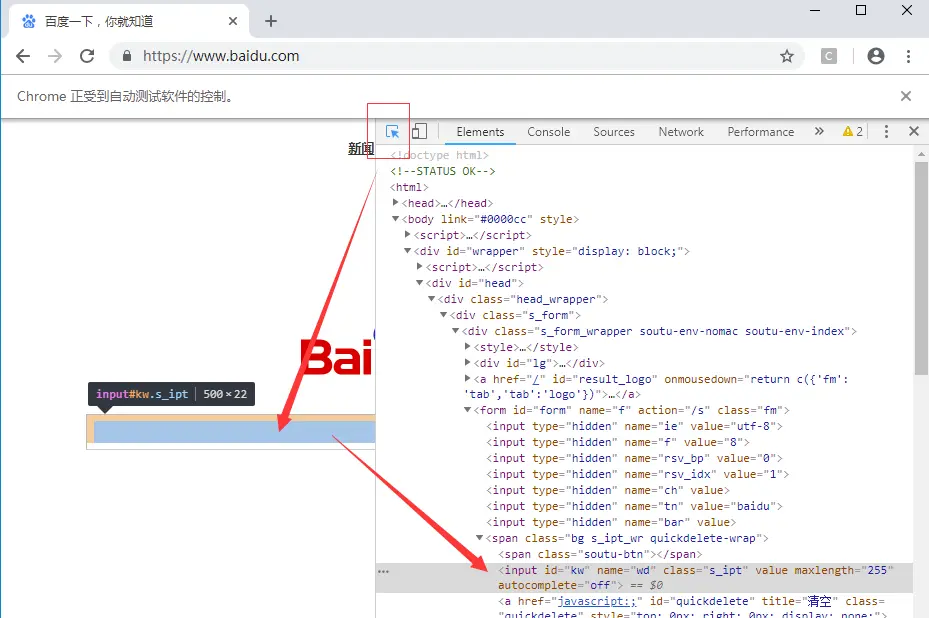Select hidden input name rsv_idx row
The width and height of the screenshot is (929, 618).
pos(638,475)
